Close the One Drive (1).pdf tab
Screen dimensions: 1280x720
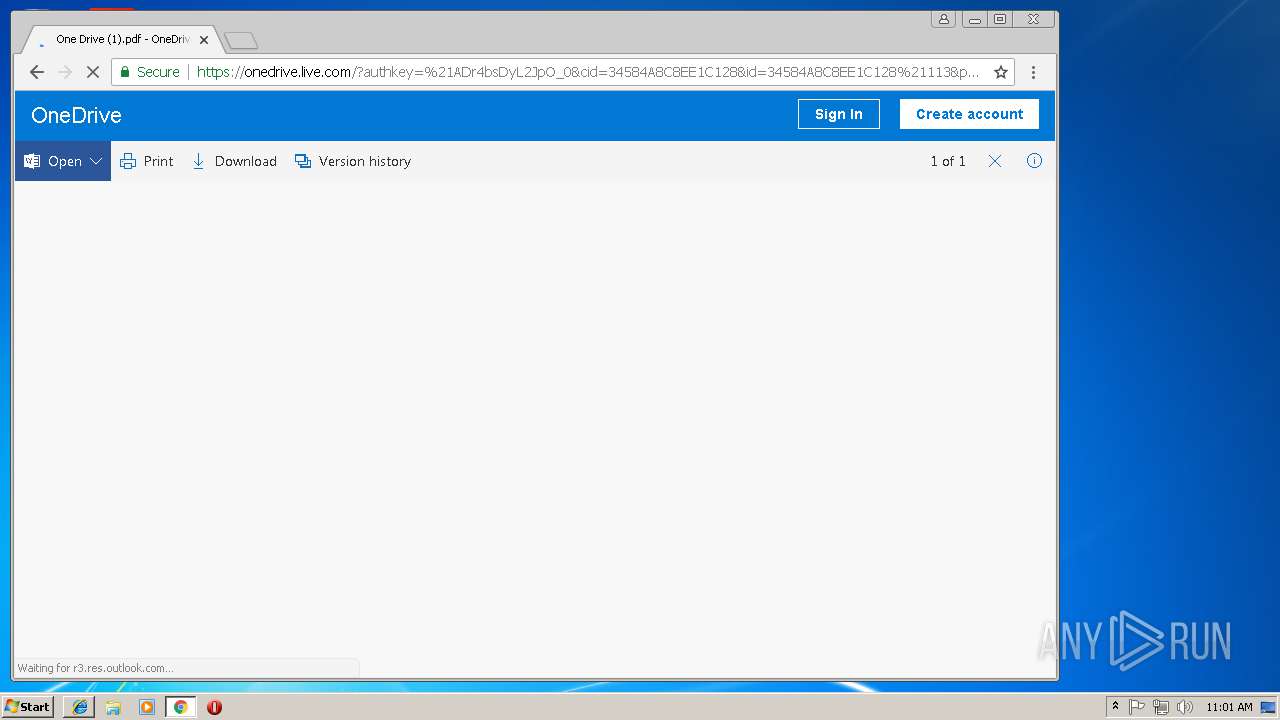[x=204, y=40]
